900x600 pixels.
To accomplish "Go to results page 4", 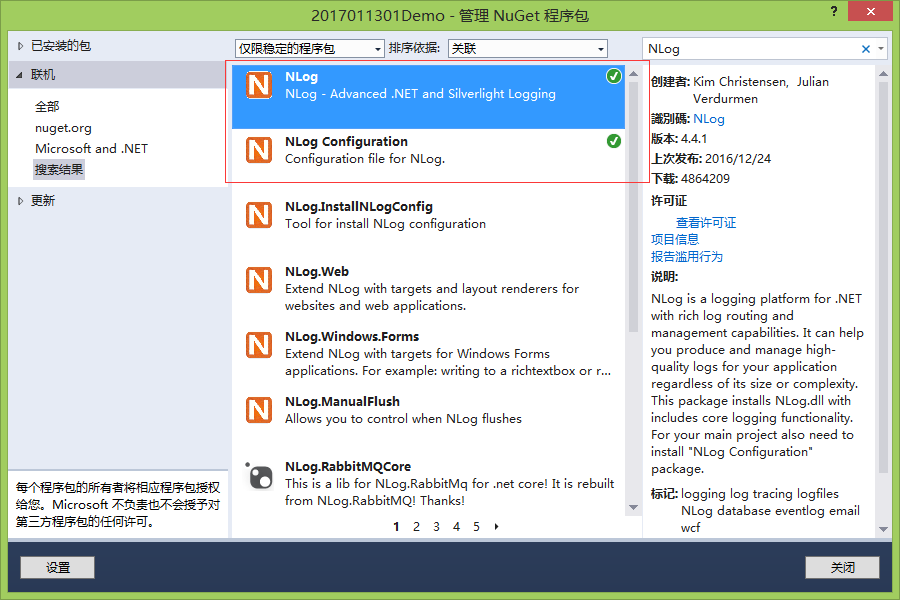I will (456, 527).
